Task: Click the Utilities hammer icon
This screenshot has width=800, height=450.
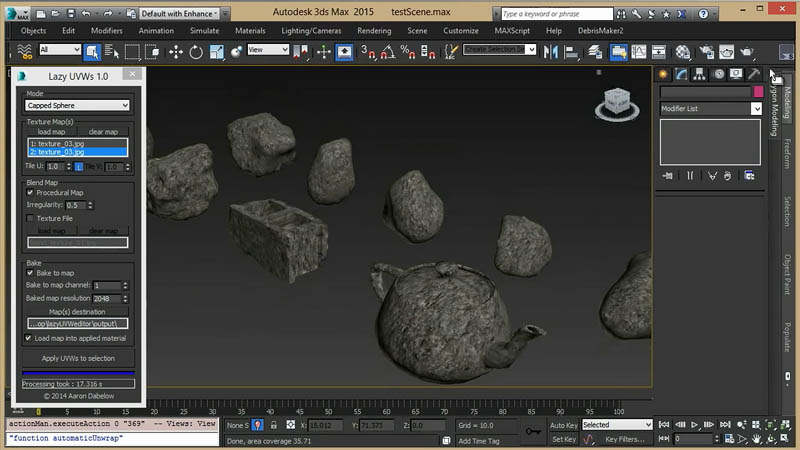Action: pos(755,74)
